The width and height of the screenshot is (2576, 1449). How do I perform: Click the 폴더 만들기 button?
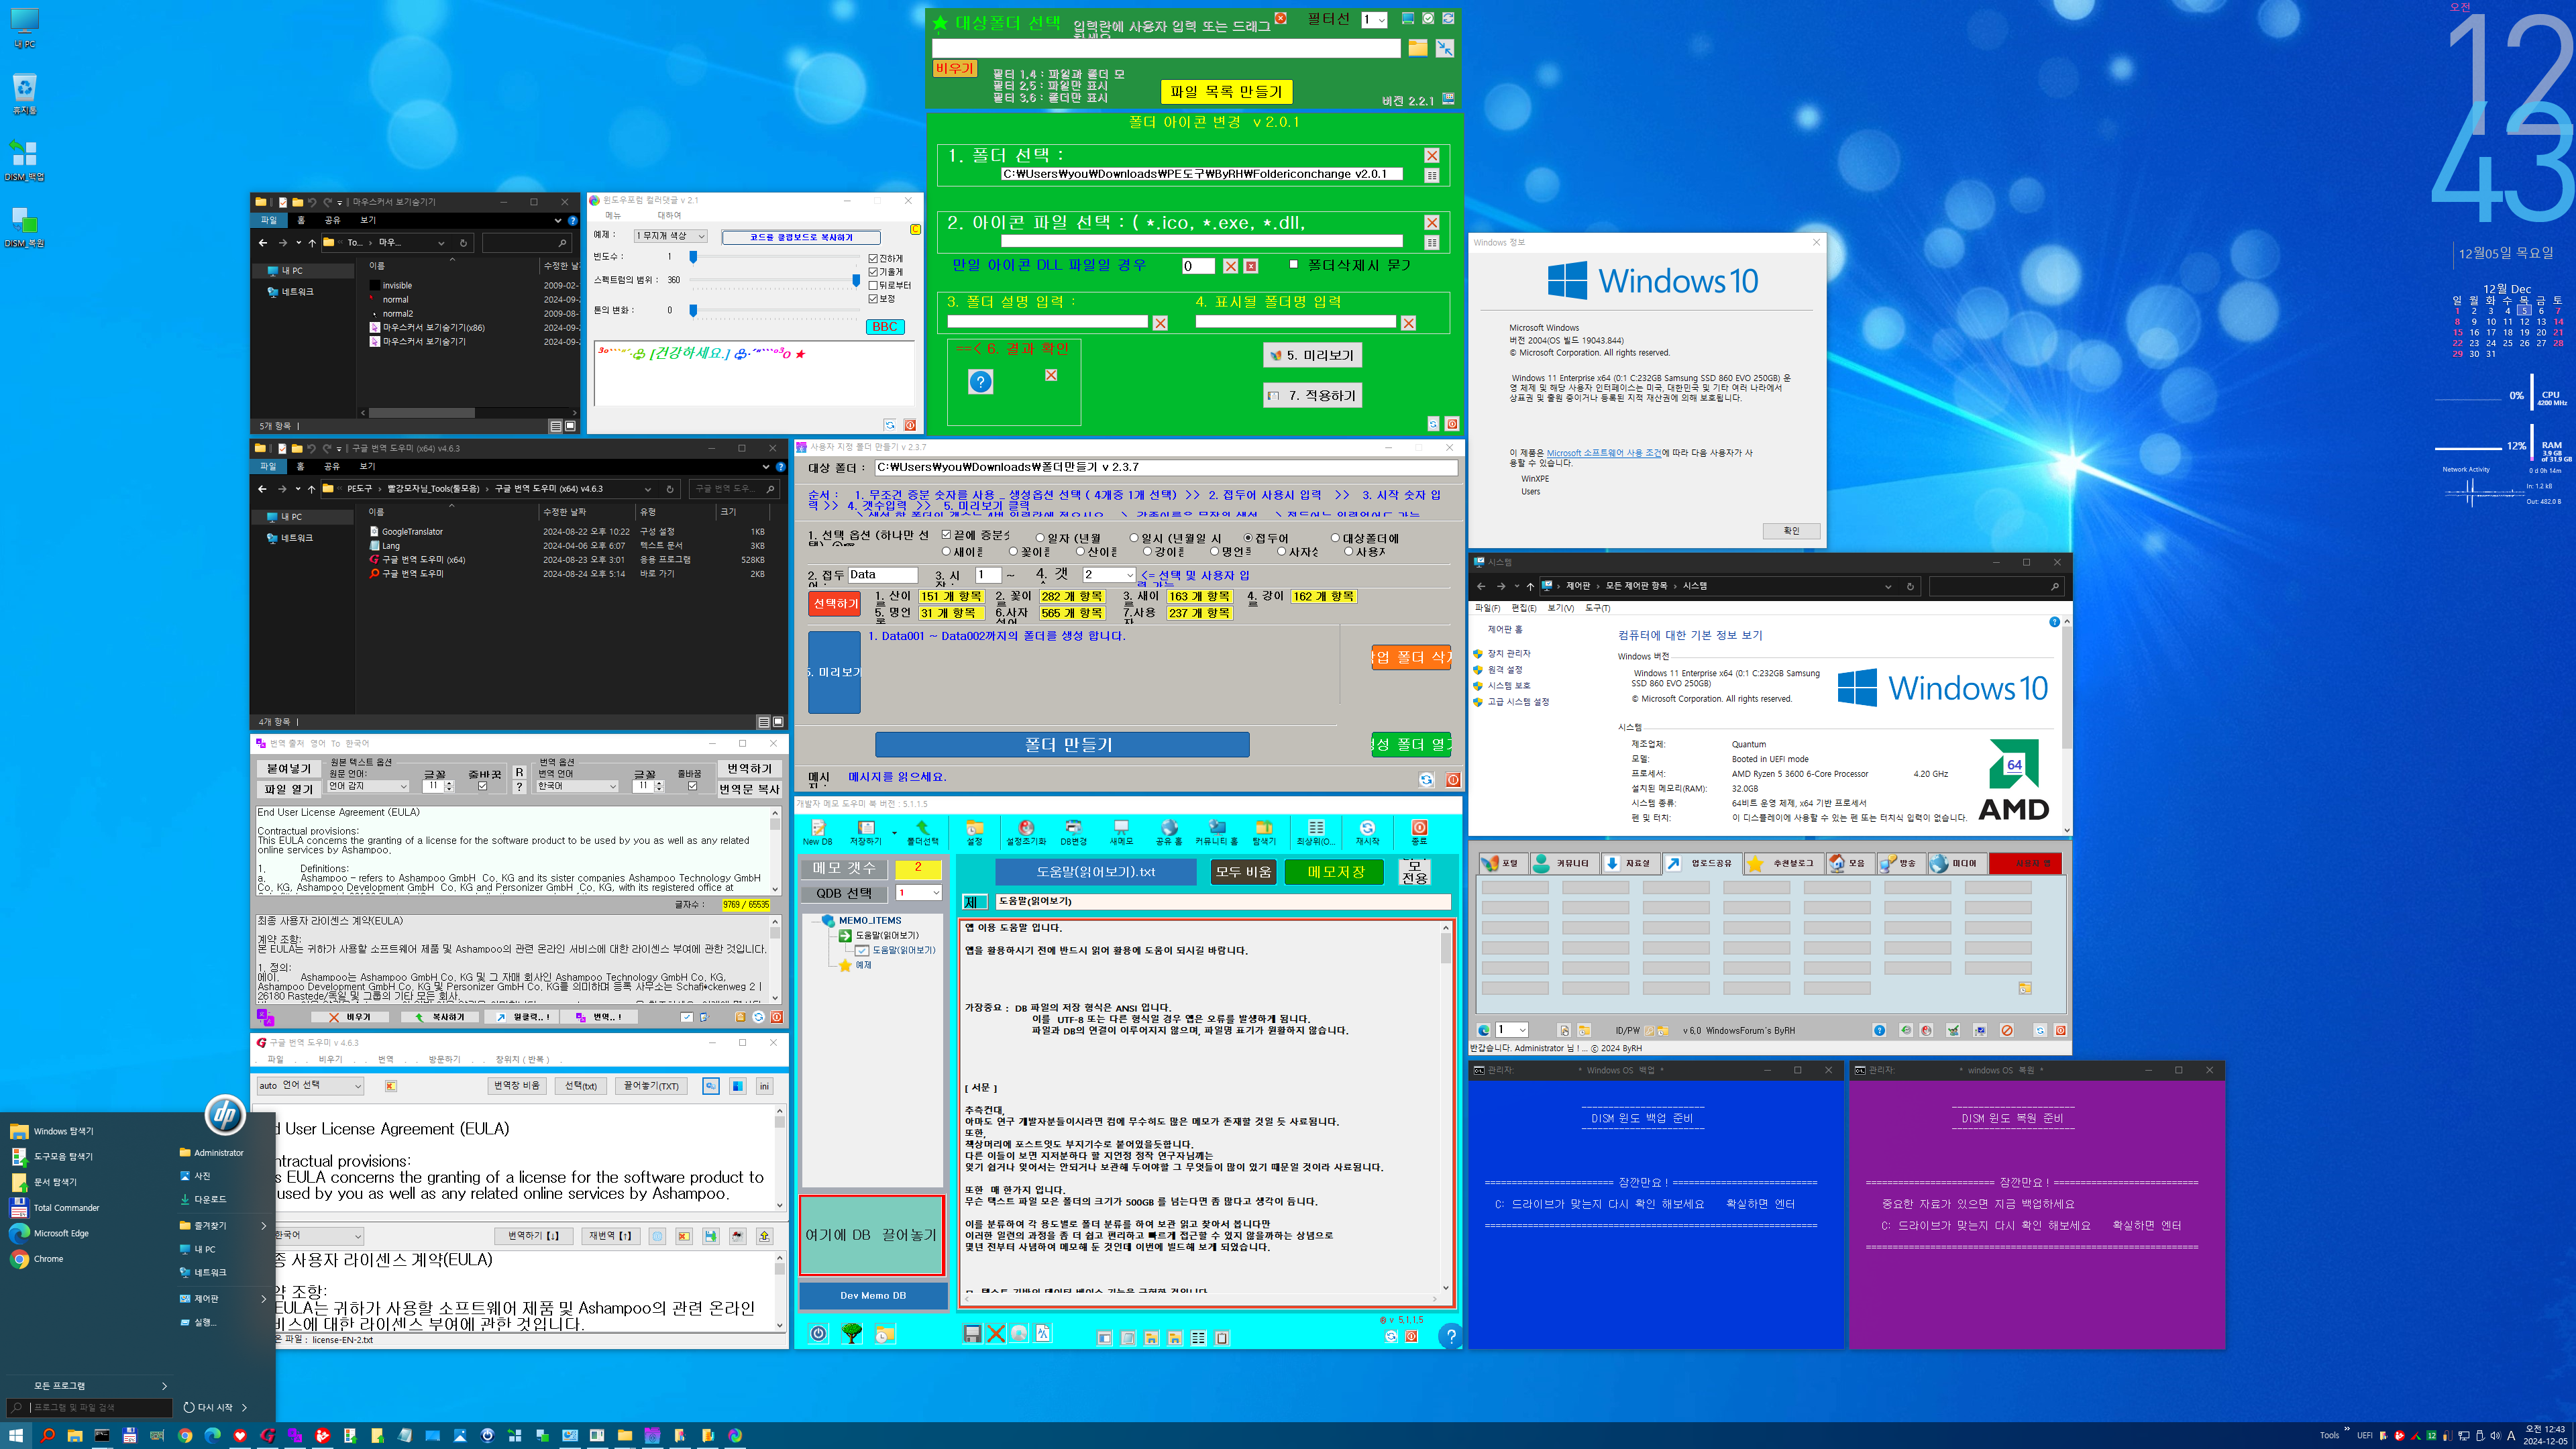pyautogui.click(x=1062, y=744)
